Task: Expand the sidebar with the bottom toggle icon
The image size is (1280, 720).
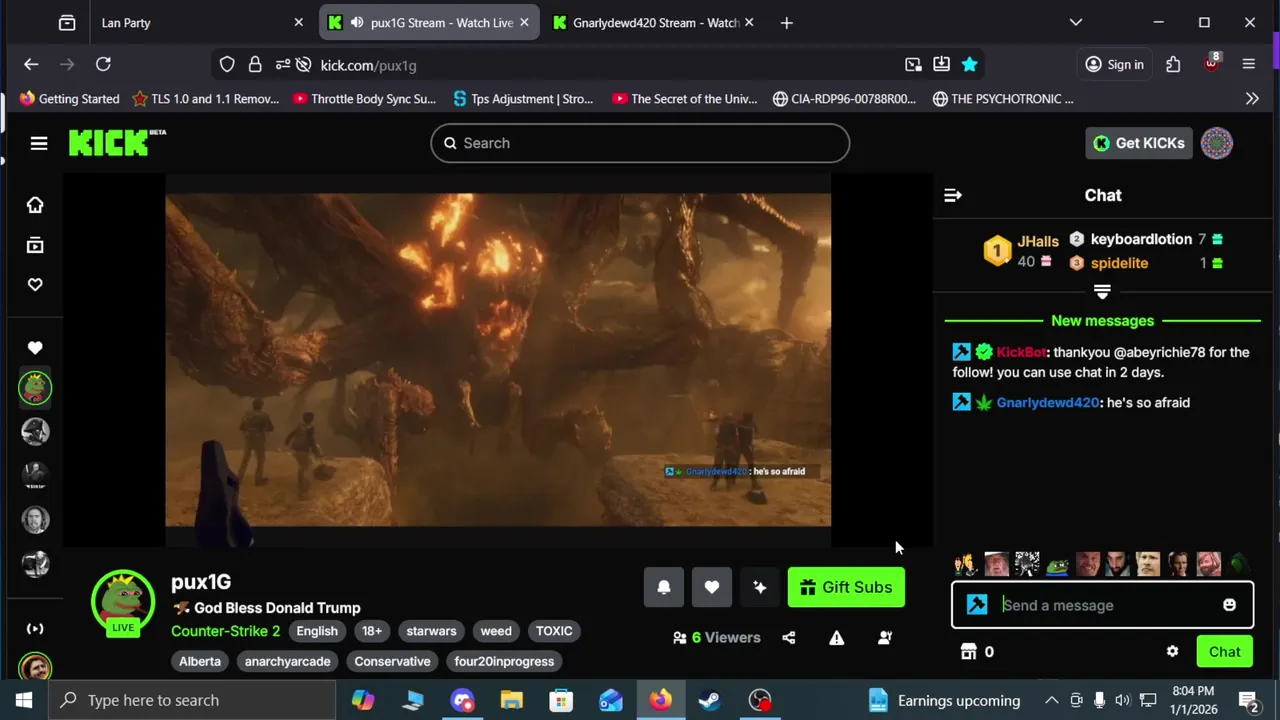Action: (35, 629)
